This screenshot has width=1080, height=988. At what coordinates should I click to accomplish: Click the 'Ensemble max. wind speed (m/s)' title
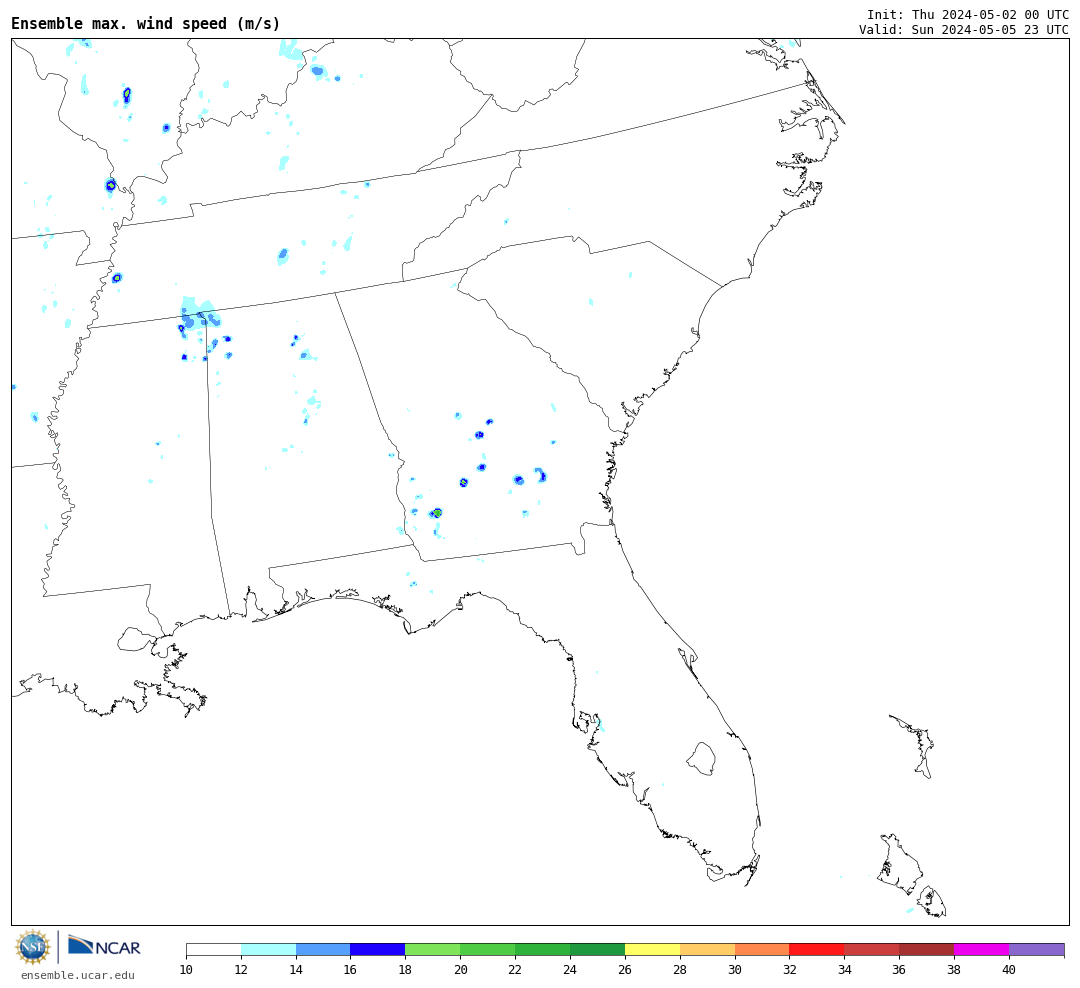(146, 23)
